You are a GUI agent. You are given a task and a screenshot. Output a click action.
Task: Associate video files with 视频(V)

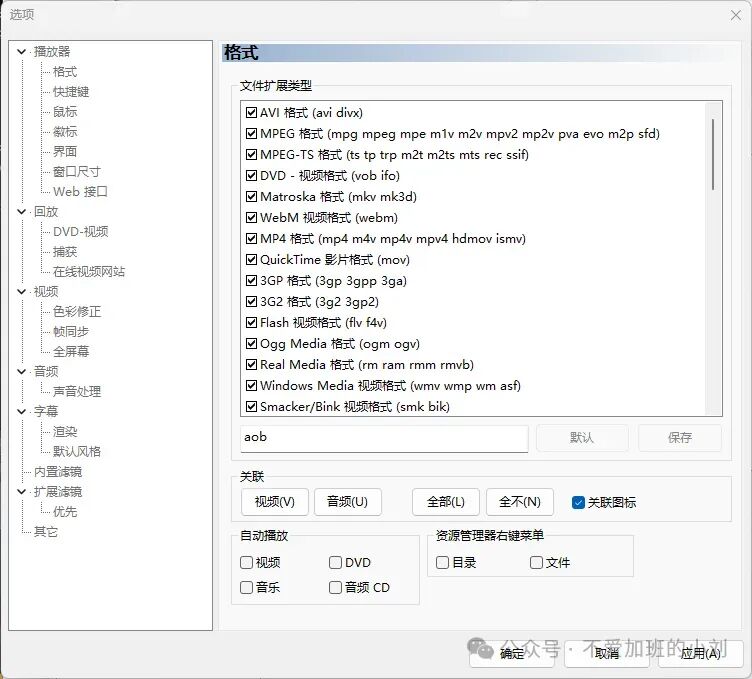click(x=275, y=502)
